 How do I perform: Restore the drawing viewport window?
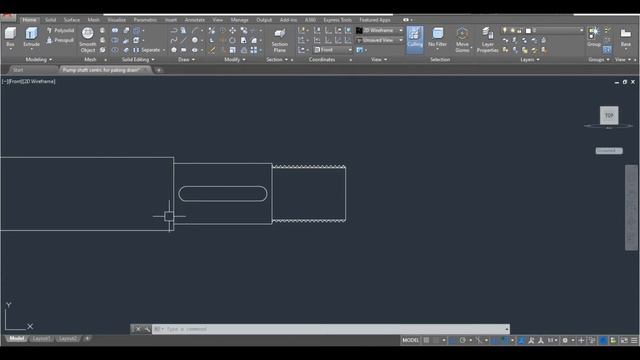tap(624, 82)
